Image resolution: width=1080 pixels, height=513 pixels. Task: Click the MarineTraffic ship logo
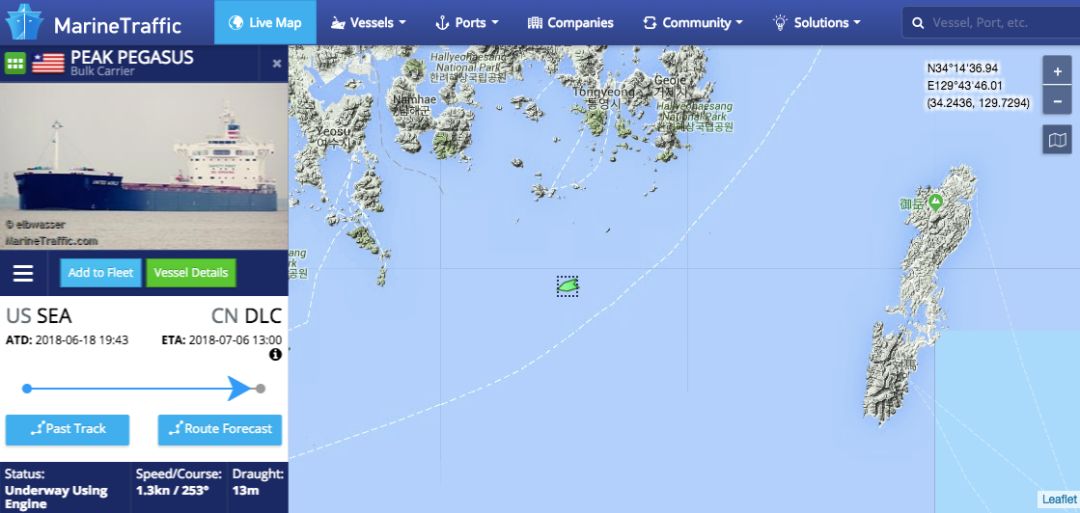tap(24, 22)
